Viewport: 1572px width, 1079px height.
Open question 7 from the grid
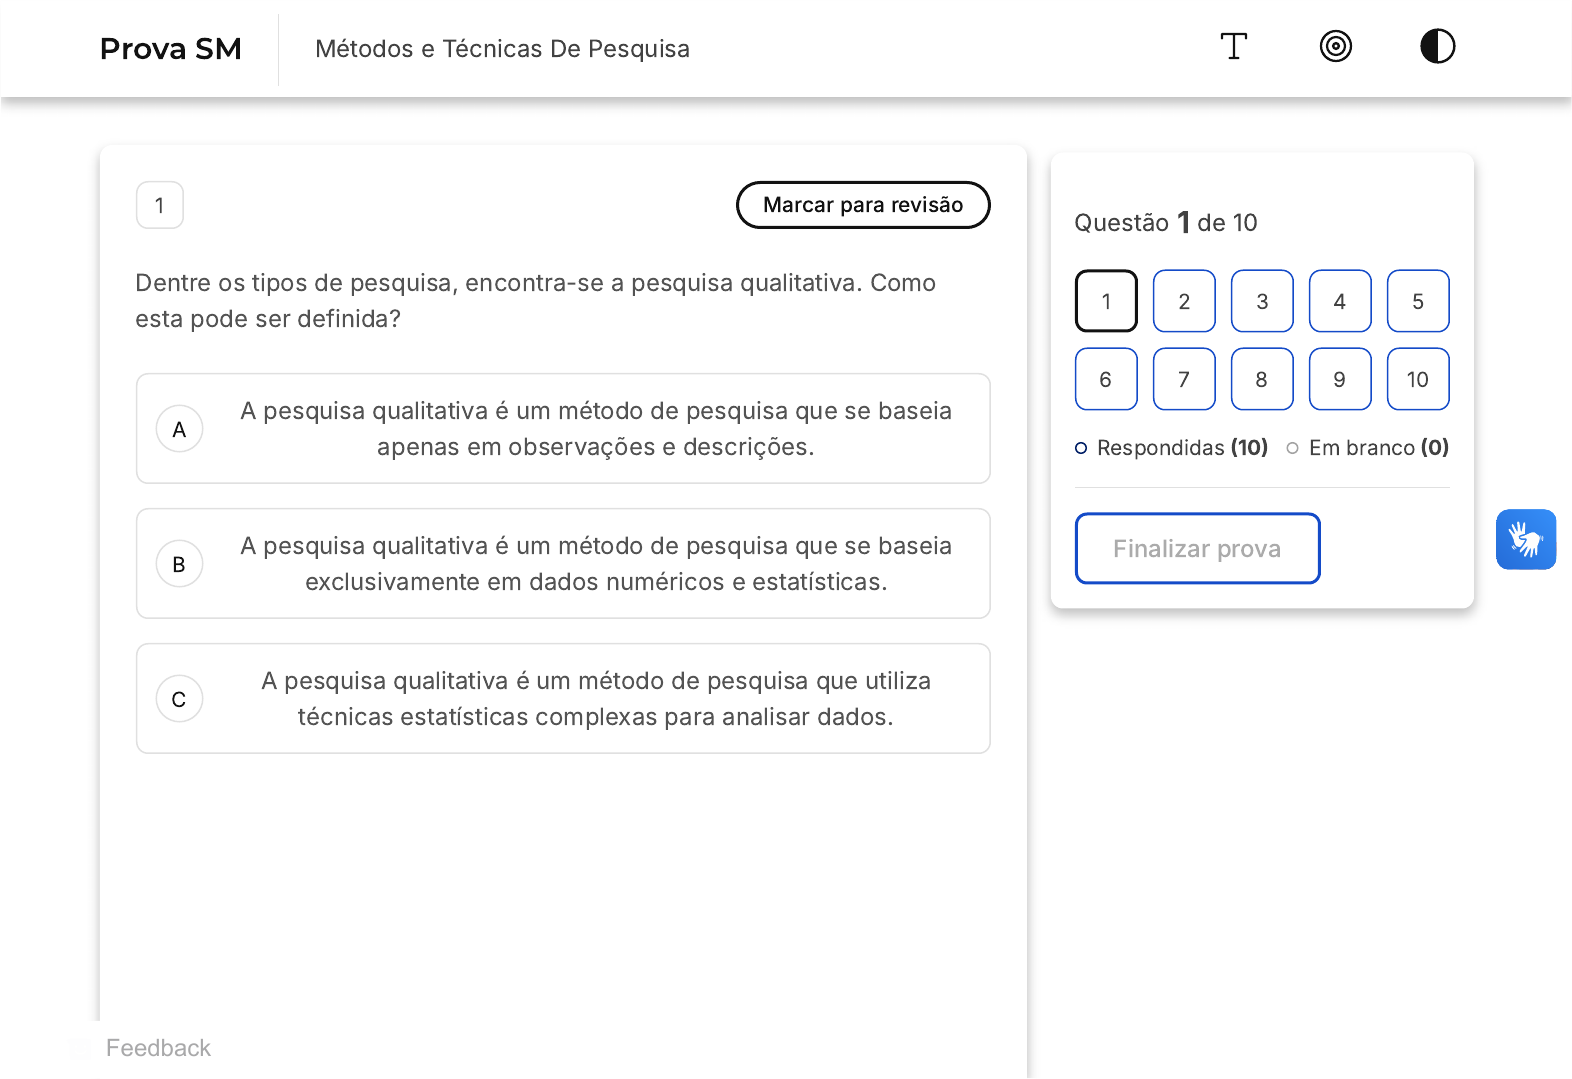(x=1184, y=379)
